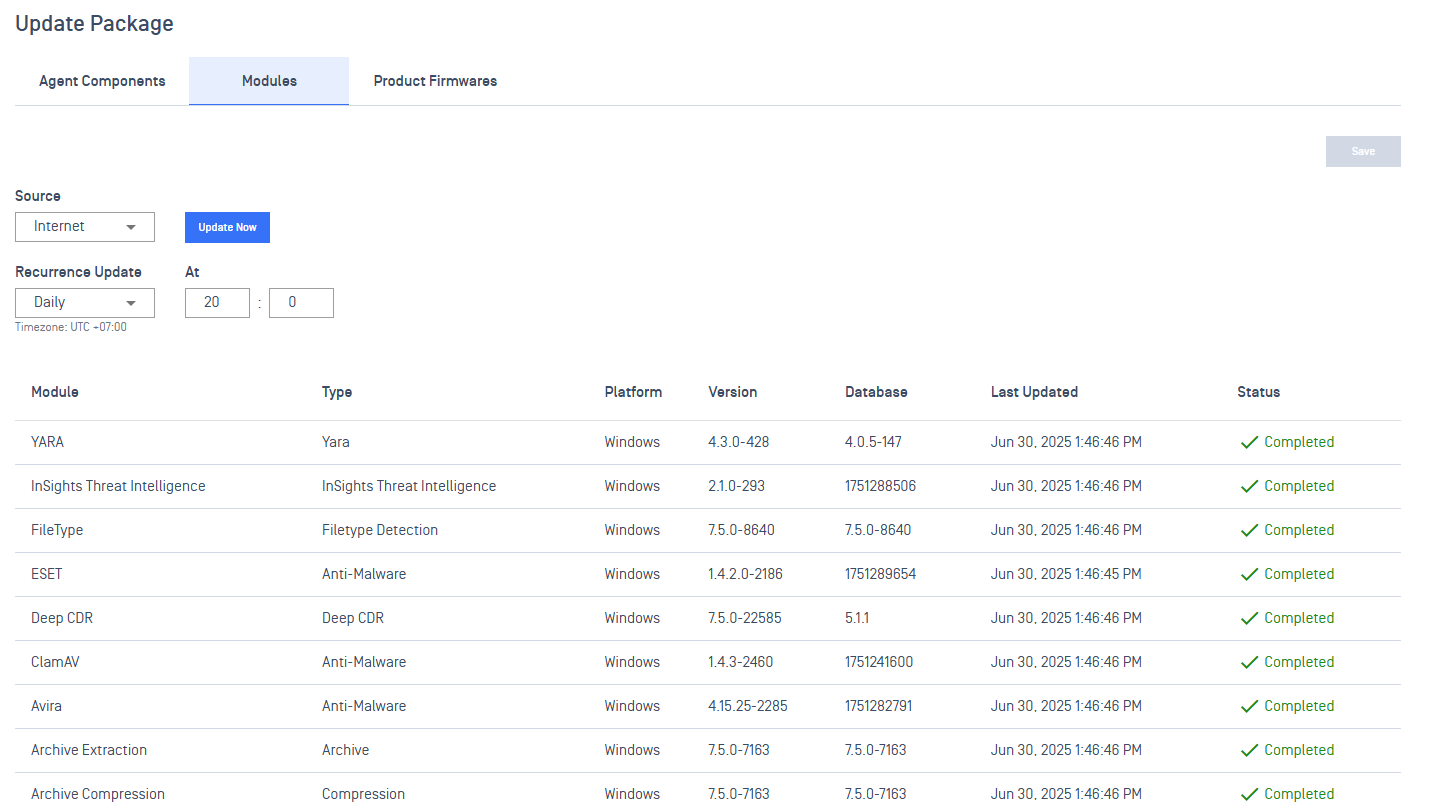
Task: Click the Save button
Action: click(x=1363, y=151)
